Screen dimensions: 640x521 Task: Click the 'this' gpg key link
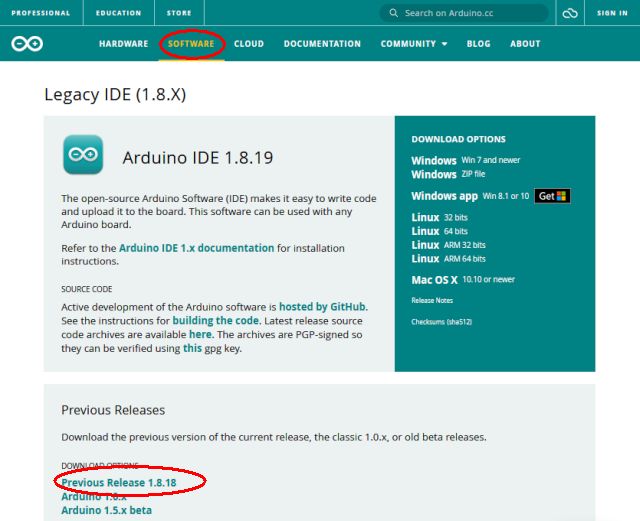pyautogui.click(x=192, y=348)
